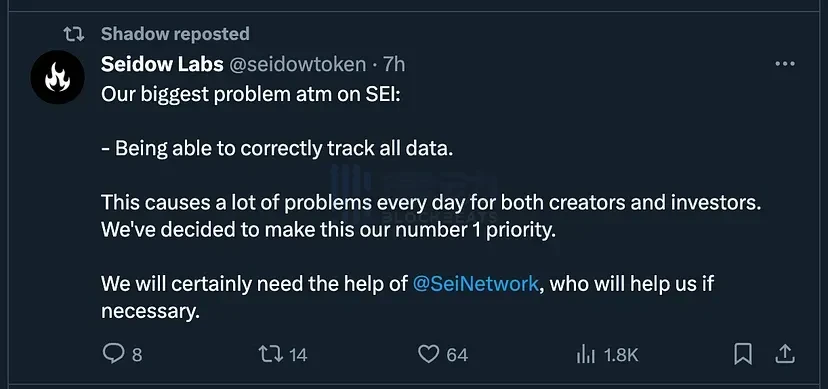Click the repost icon beside Shadow reposted
The image size is (828, 389).
73,34
